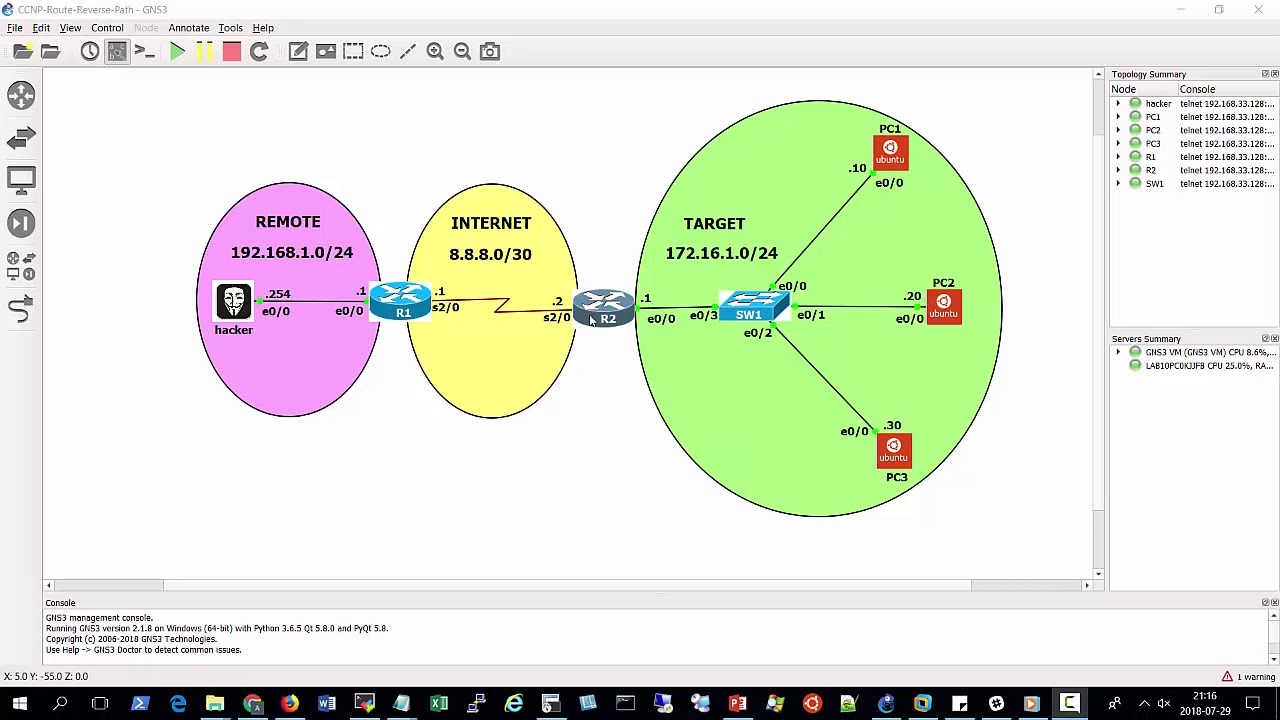Select the Add a link cable tool
This screenshot has width=1280, height=720.
point(21,310)
